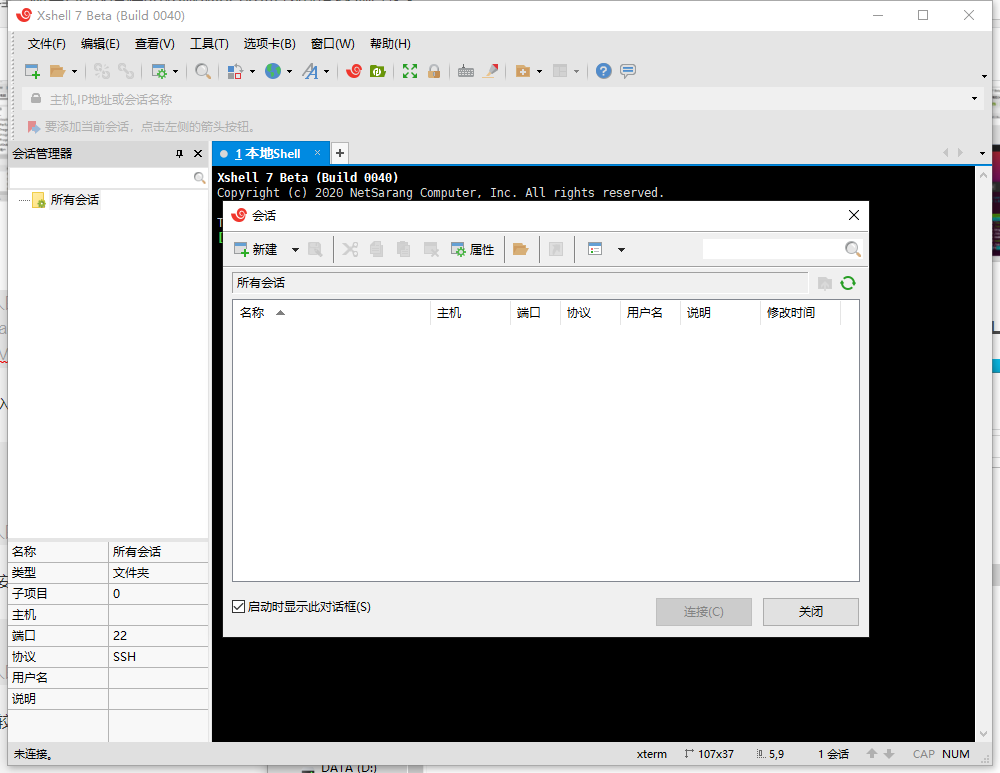Viewport: 1000px width, 773px height.
Task: Open the 工具(T) menu
Action: click(209, 44)
